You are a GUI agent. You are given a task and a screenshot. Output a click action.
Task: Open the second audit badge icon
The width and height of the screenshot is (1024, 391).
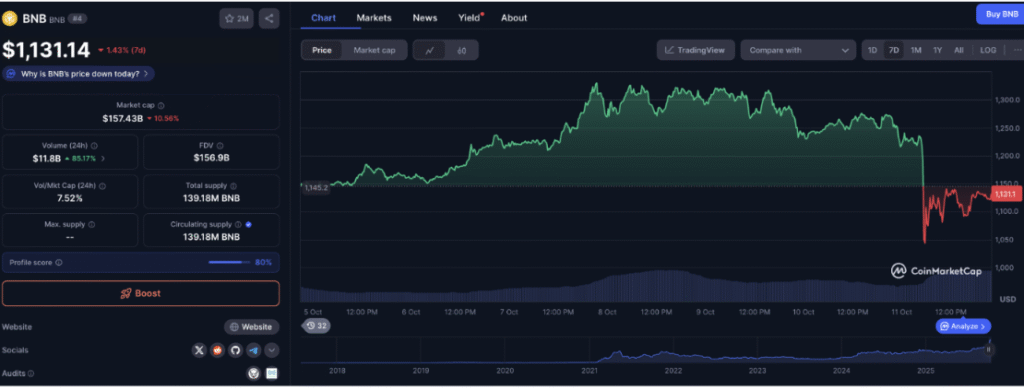click(272, 373)
